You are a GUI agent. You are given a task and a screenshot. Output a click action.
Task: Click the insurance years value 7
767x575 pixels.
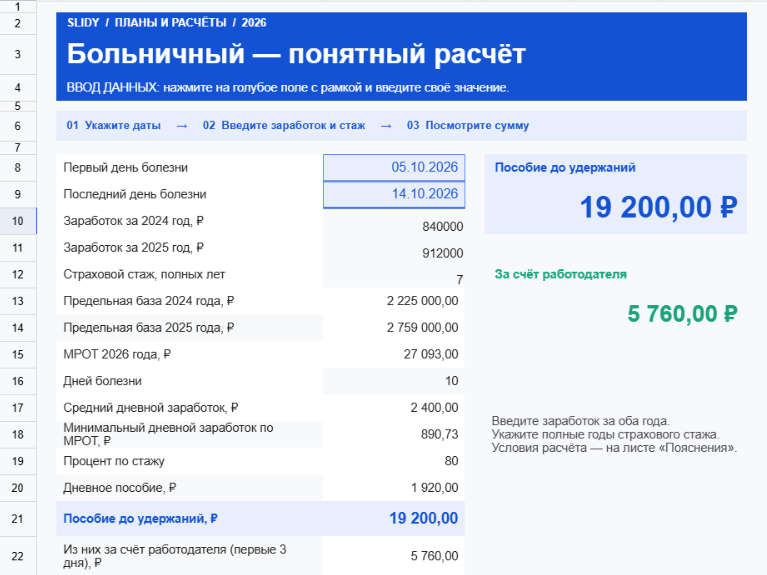(x=459, y=279)
